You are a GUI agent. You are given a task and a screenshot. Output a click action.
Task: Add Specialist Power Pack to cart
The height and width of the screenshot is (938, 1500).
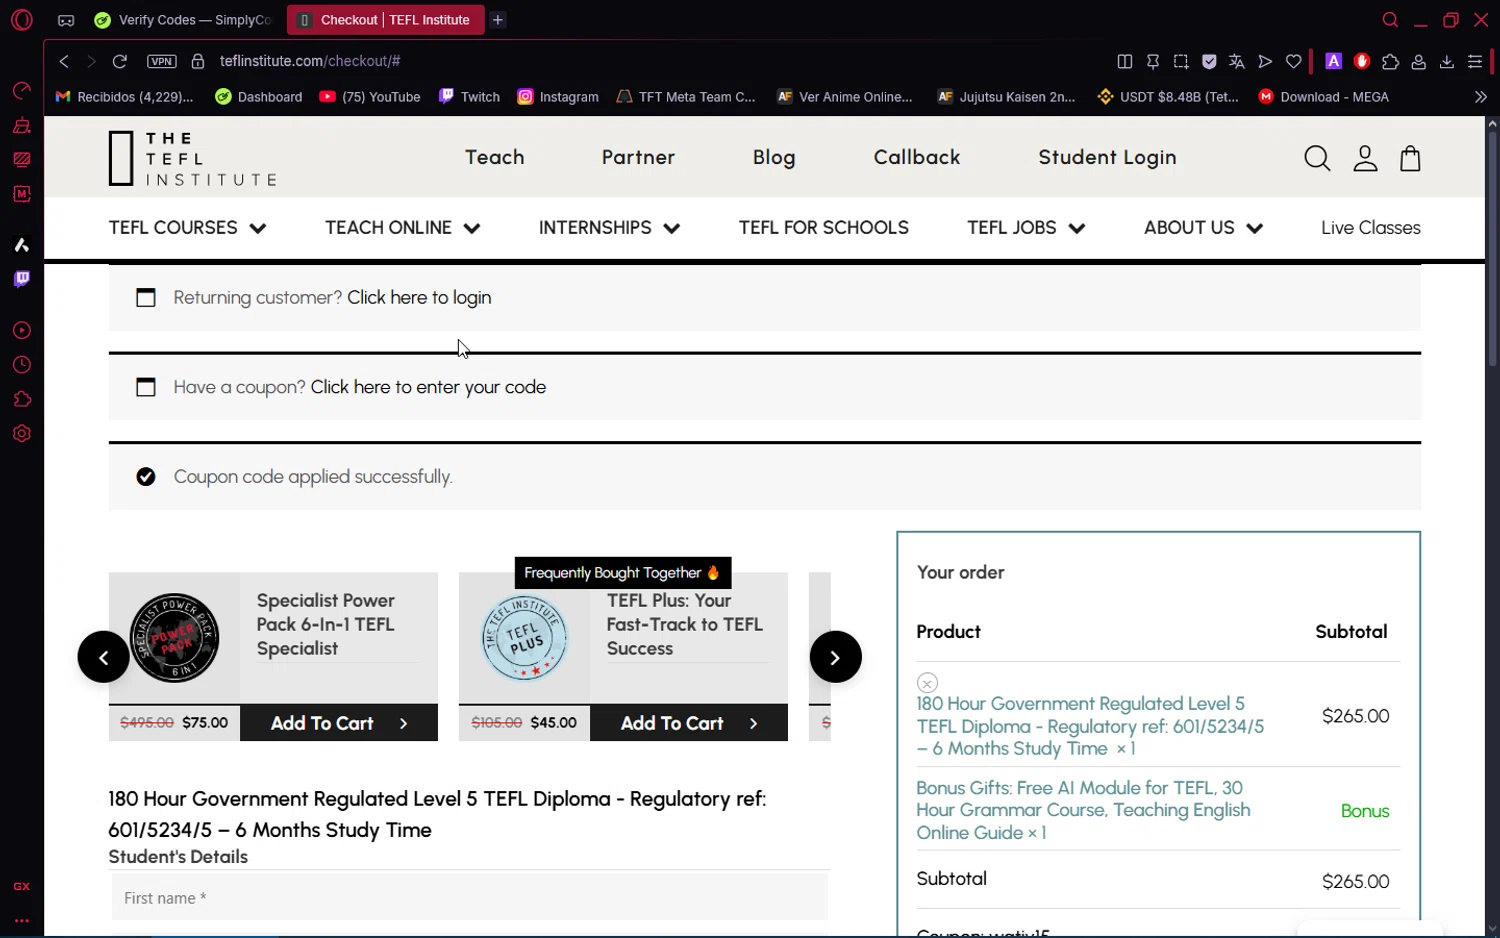(x=339, y=723)
